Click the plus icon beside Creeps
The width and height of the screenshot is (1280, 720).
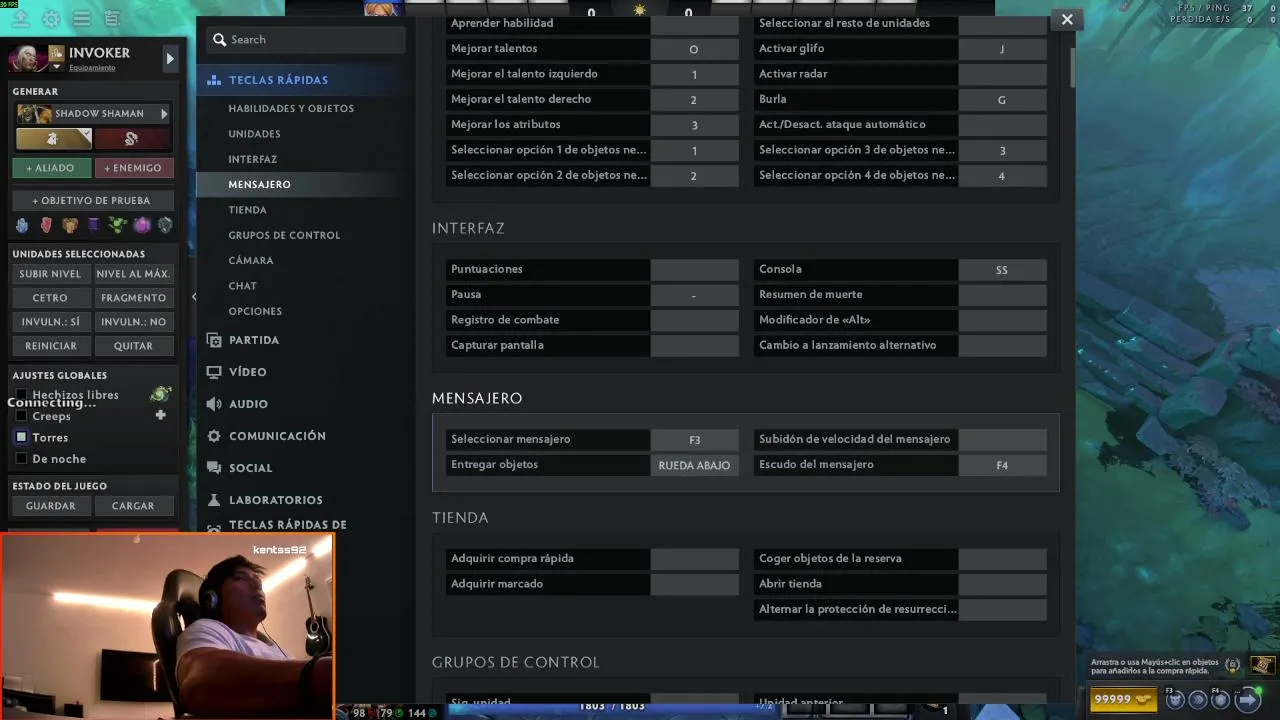(x=160, y=415)
